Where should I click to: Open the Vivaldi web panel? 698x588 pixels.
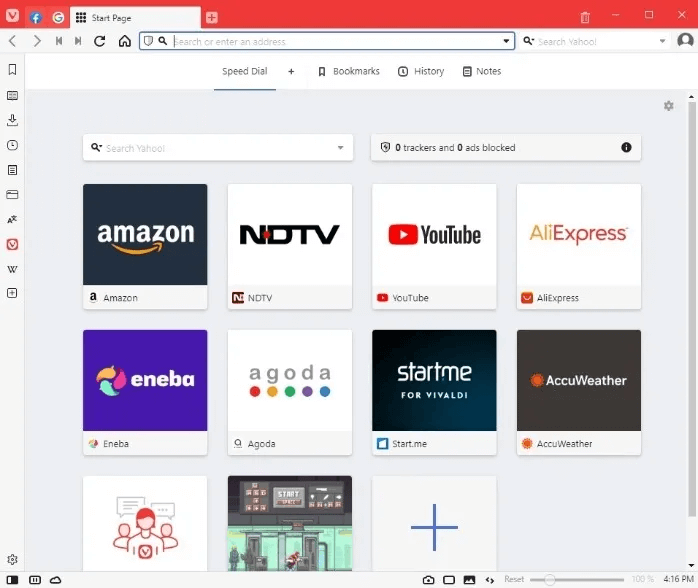click(x=12, y=244)
